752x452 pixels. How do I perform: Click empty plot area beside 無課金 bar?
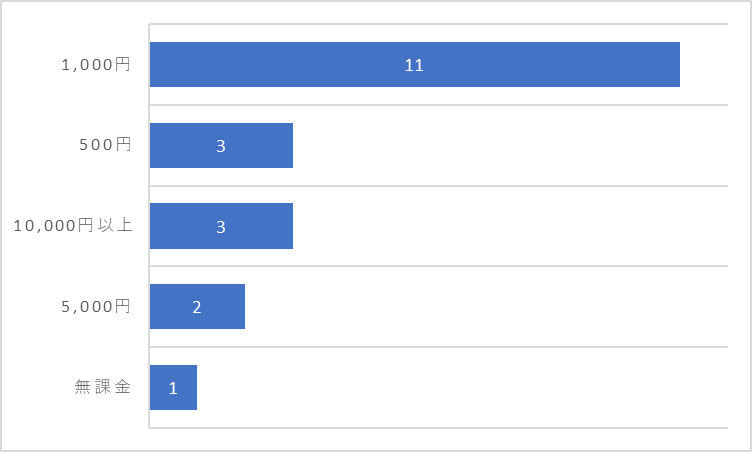click(x=460, y=387)
